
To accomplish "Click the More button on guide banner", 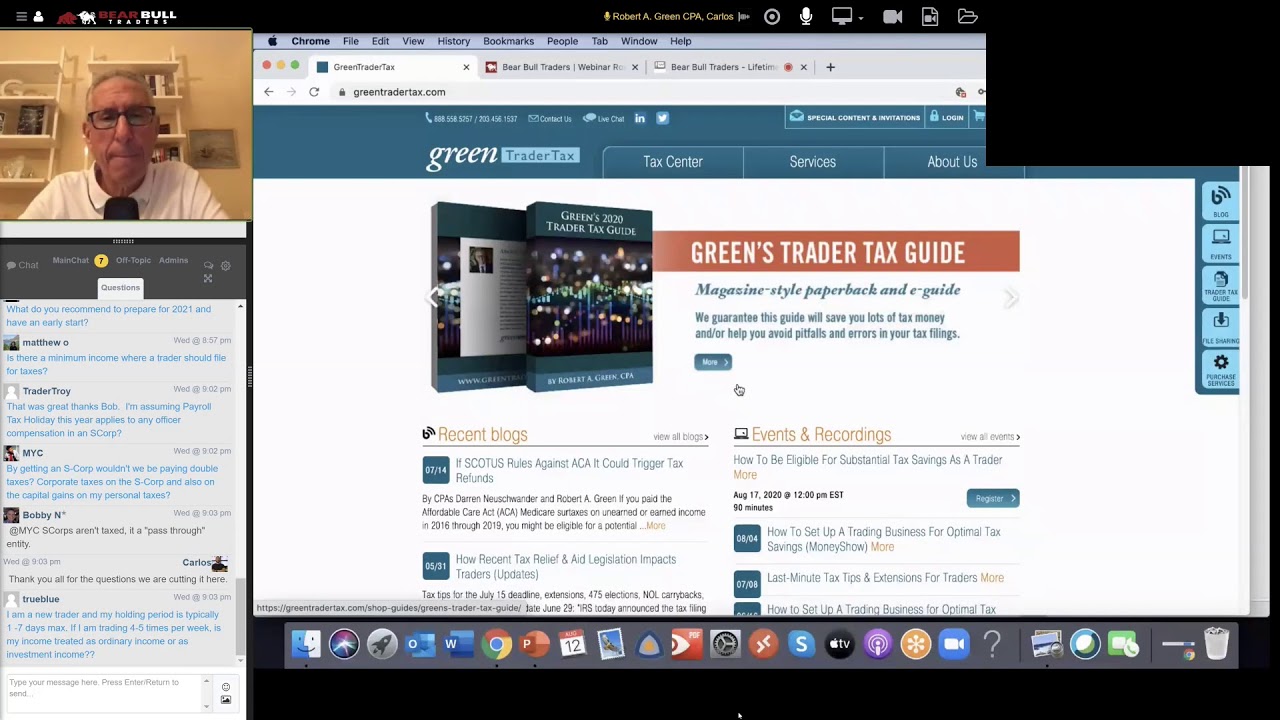I will [x=713, y=362].
